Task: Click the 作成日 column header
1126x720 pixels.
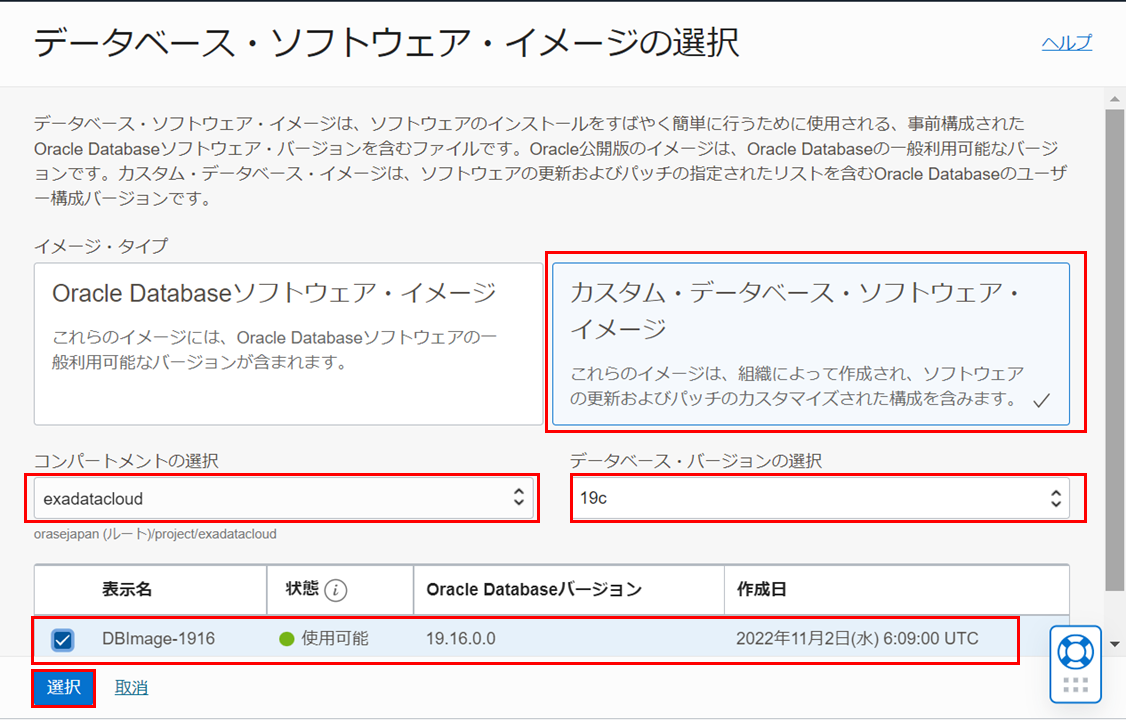Action: tap(761, 590)
